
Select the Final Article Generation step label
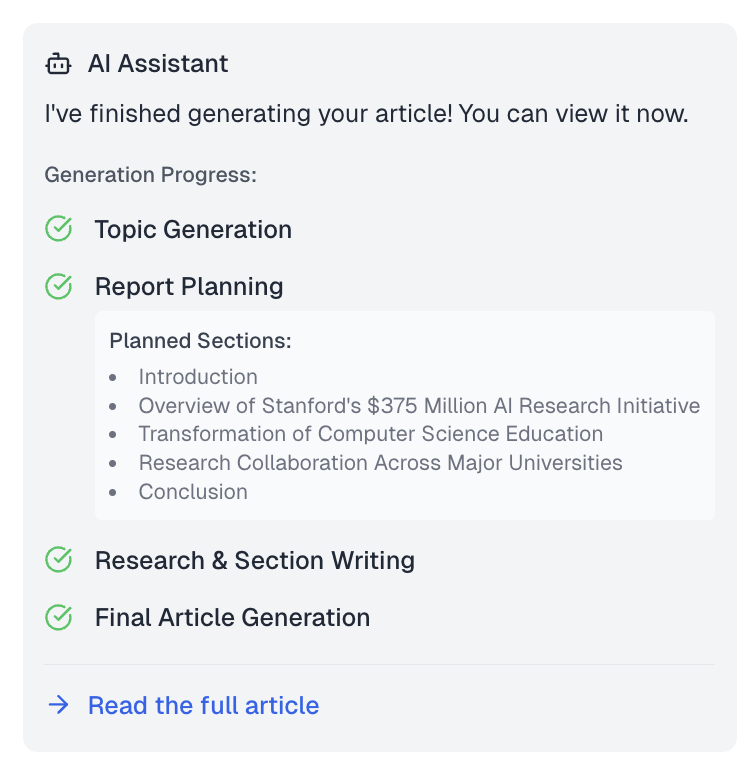(232, 617)
